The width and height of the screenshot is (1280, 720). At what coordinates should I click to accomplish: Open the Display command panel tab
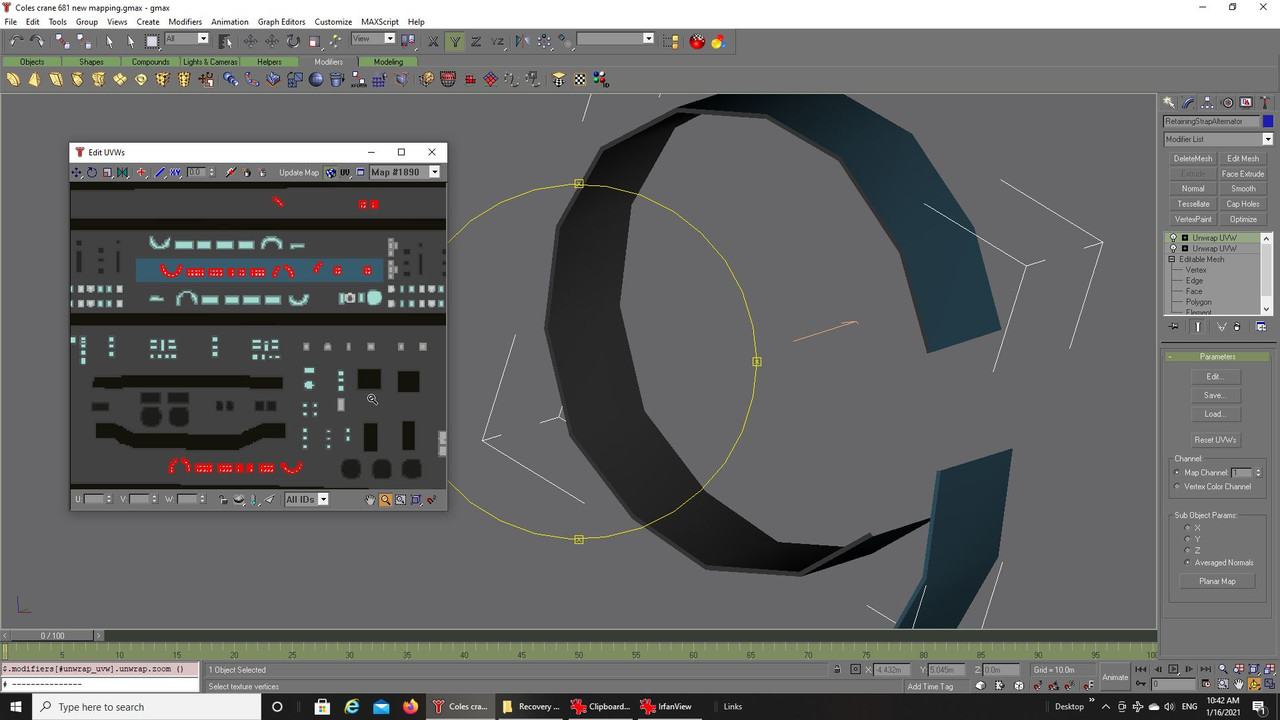pyautogui.click(x=1246, y=102)
